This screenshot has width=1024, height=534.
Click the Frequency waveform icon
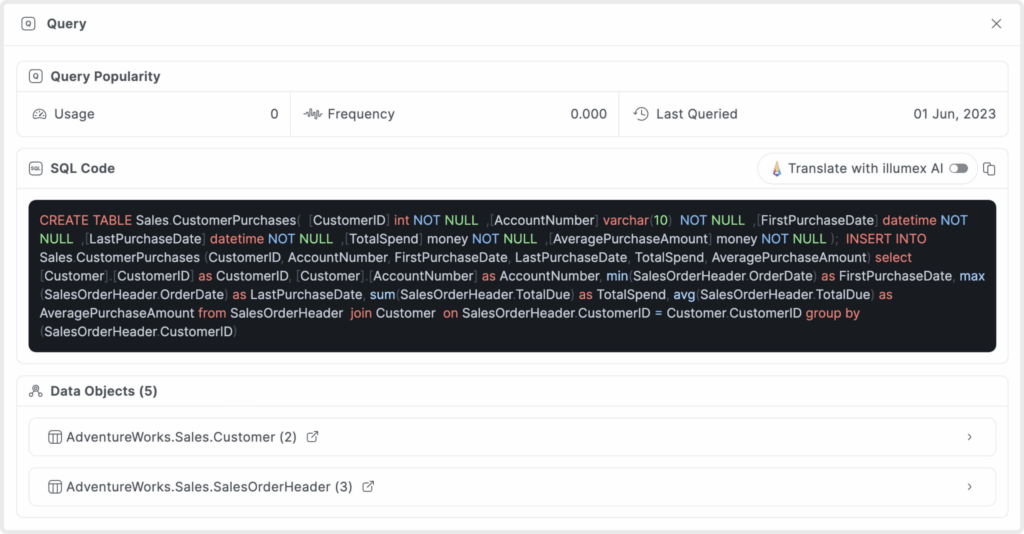click(x=313, y=114)
